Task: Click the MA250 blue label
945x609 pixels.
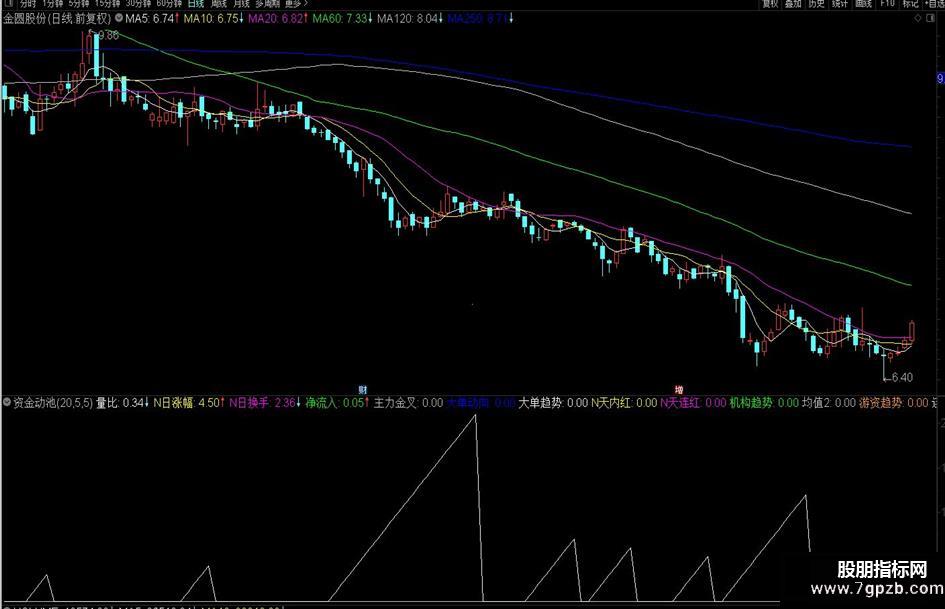Action: pyautogui.click(x=480, y=19)
